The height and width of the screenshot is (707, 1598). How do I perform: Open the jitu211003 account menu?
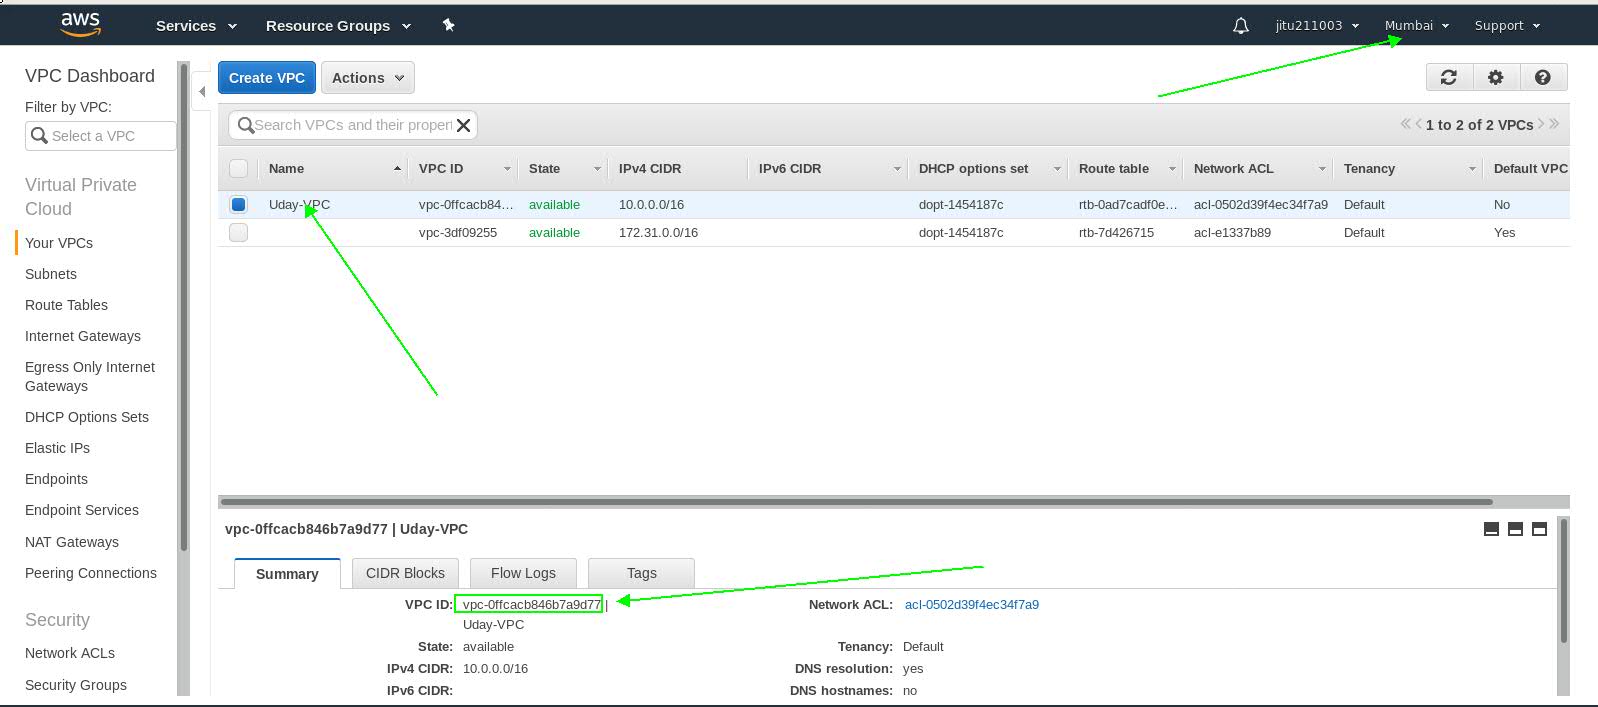pyautogui.click(x=1317, y=26)
